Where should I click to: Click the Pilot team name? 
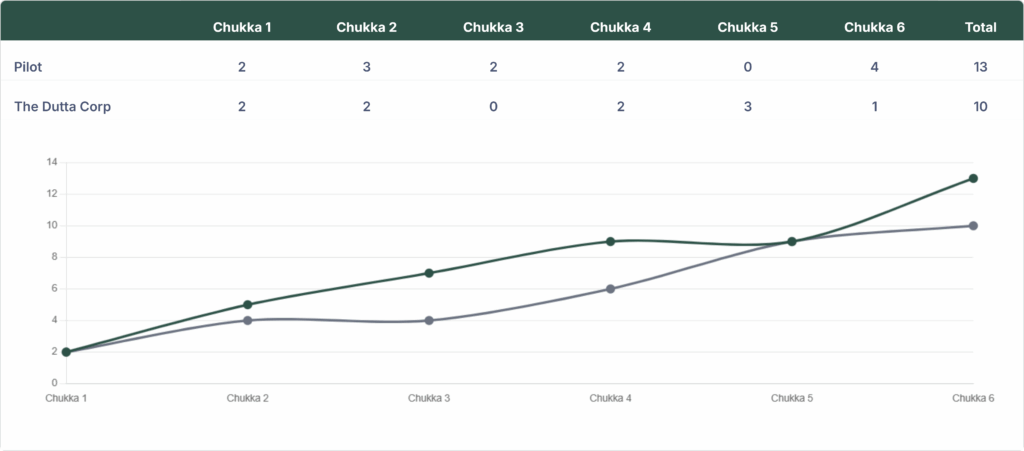tap(28, 67)
